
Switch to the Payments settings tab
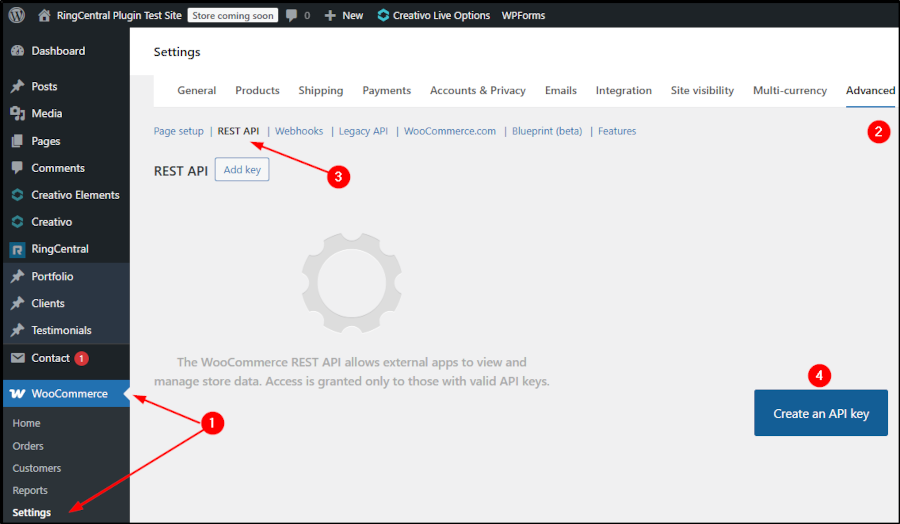(386, 90)
